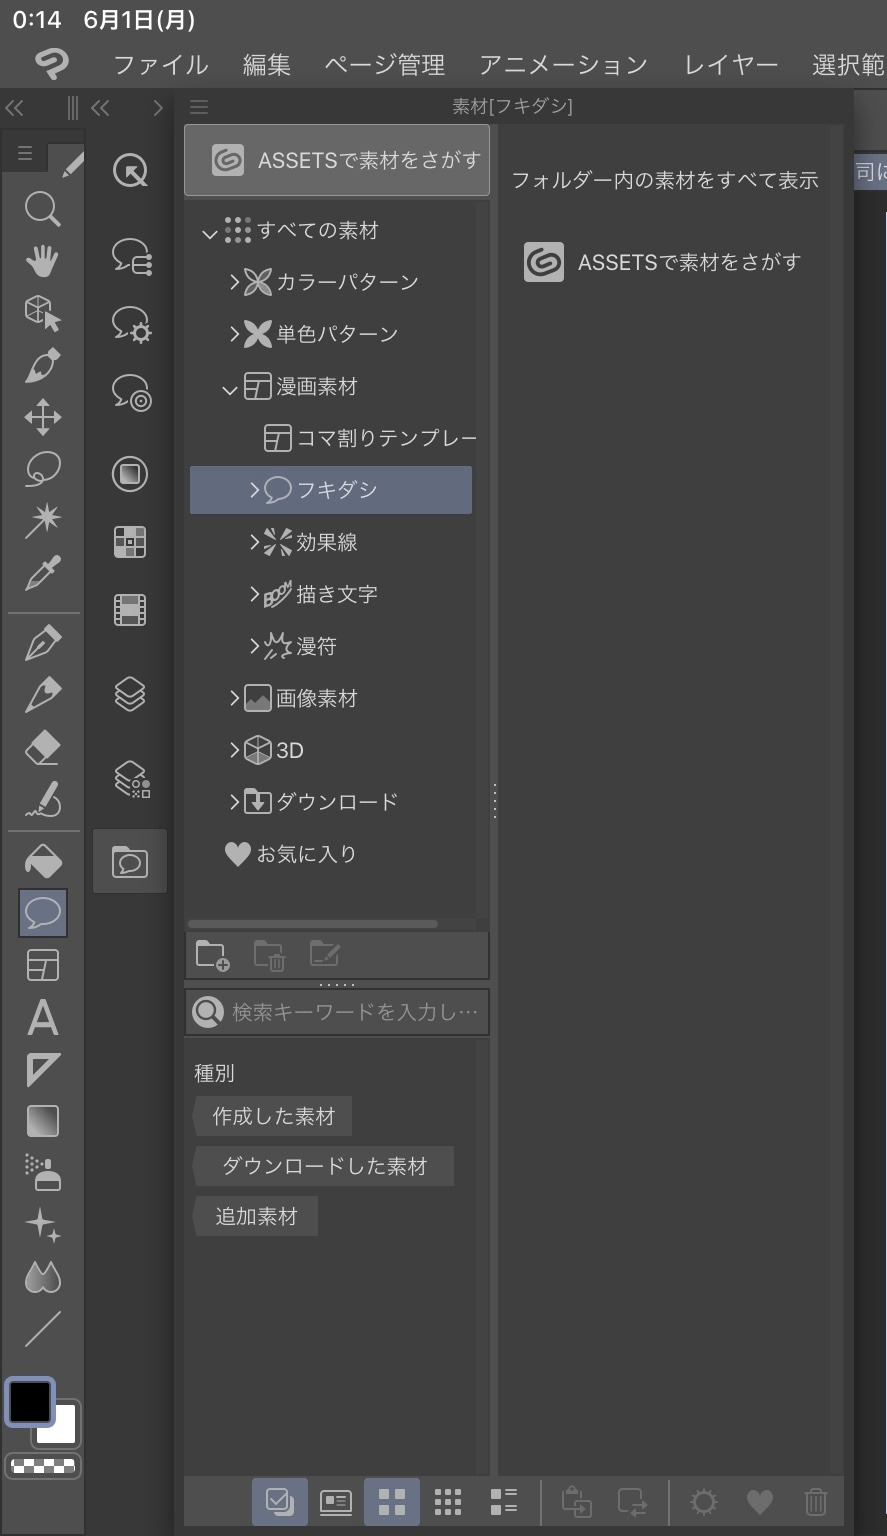This screenshot has height=1536, width=887.
Task: Filter by 追加素材 tag
Action: 256,1217
